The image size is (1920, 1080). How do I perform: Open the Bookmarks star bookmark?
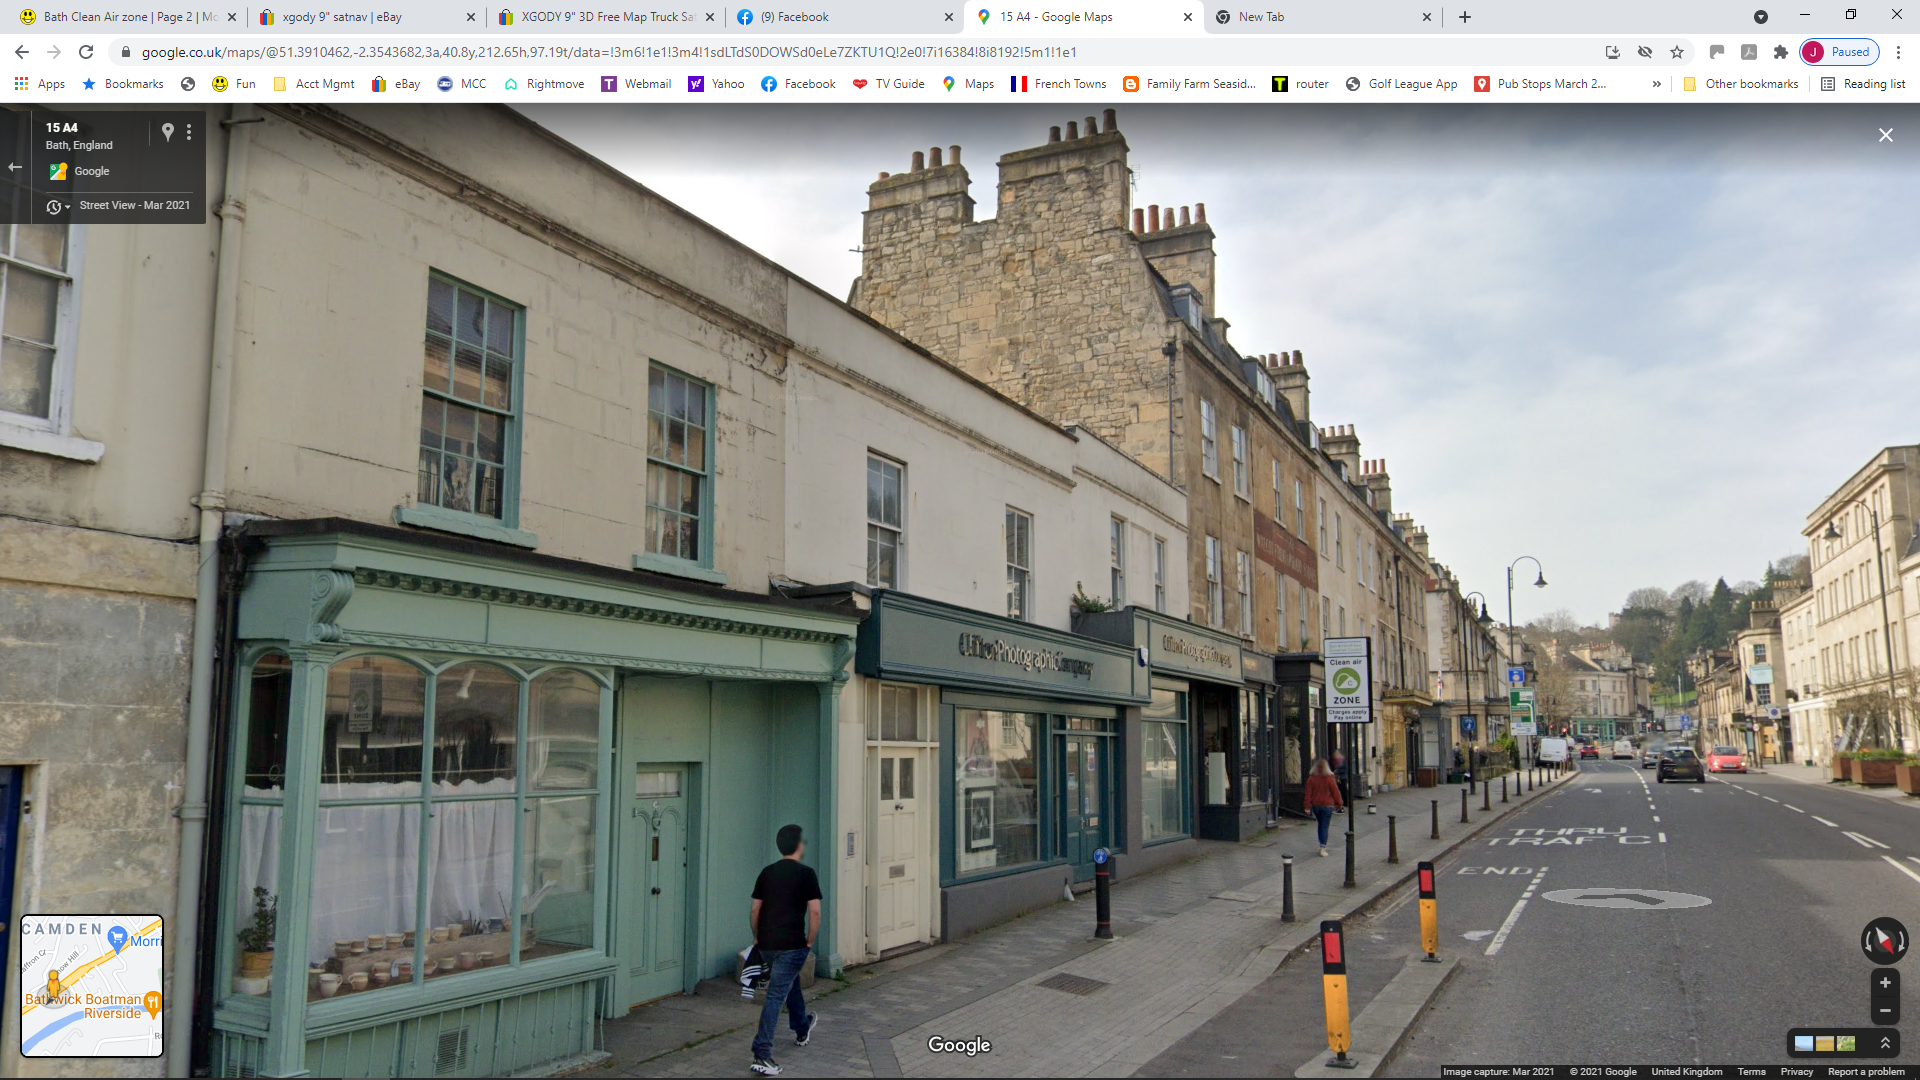tap(123, 84)
